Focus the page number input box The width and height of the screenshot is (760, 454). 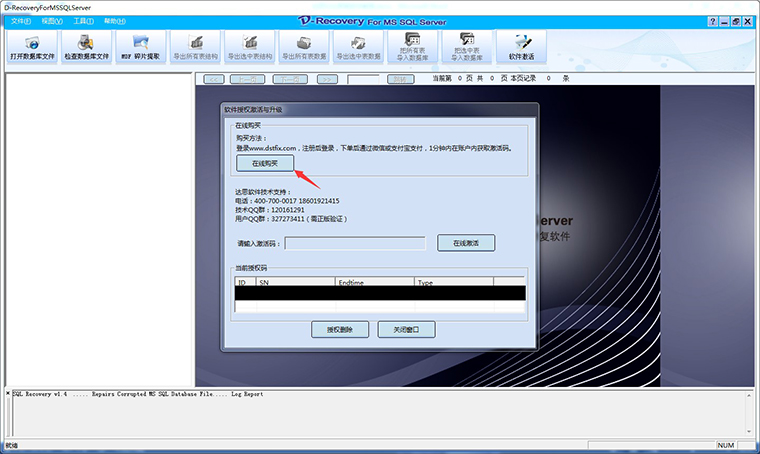click(x=363, y=79)
